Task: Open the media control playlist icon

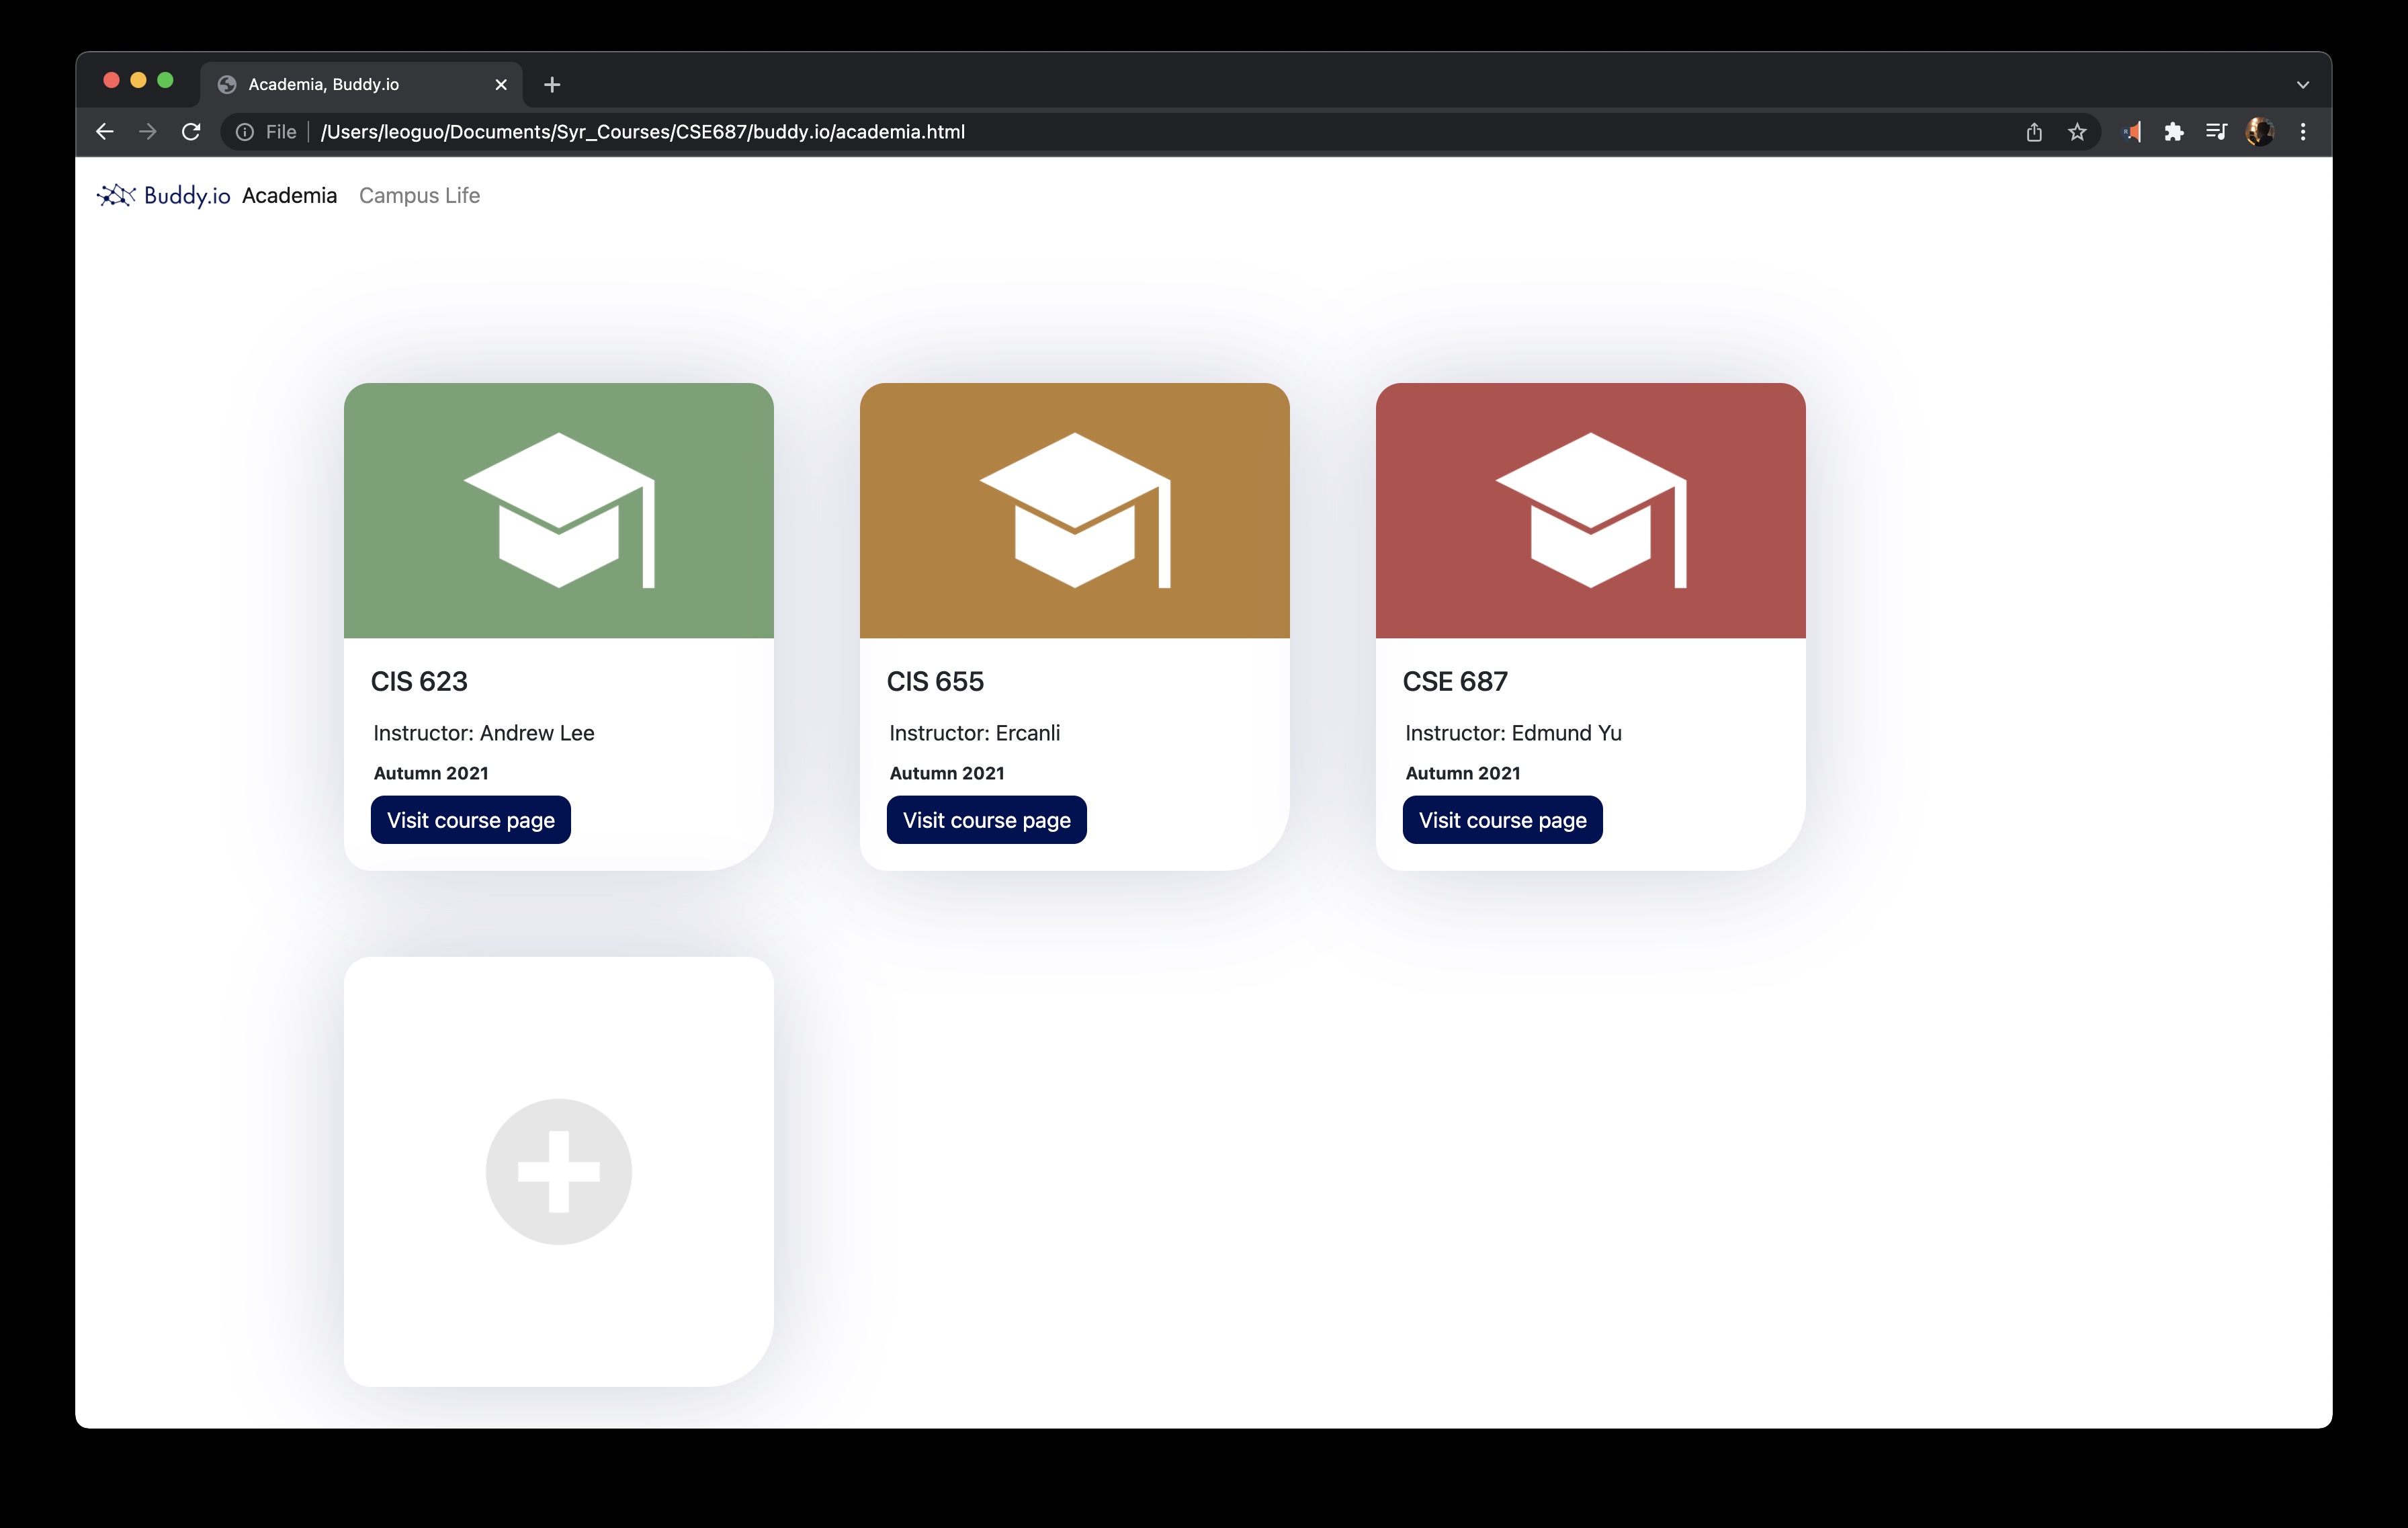Action: point(2216,132)
